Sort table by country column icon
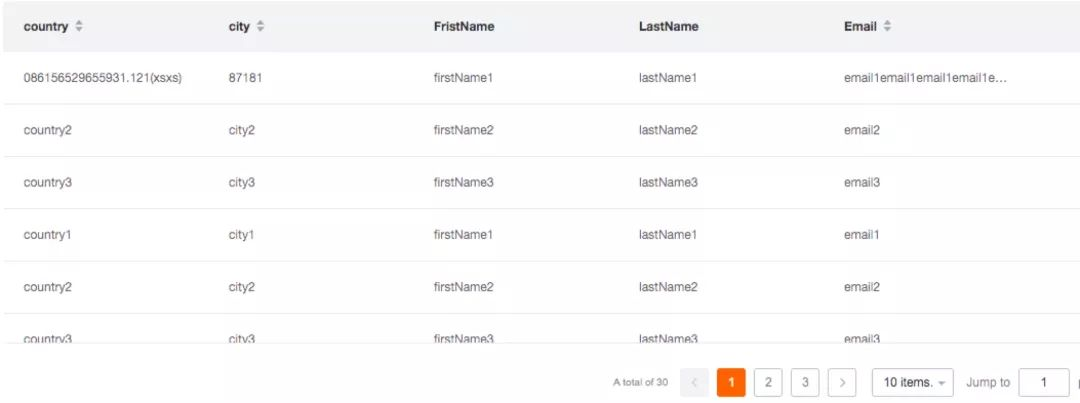Screen dimensions: 1080x403 79,27
